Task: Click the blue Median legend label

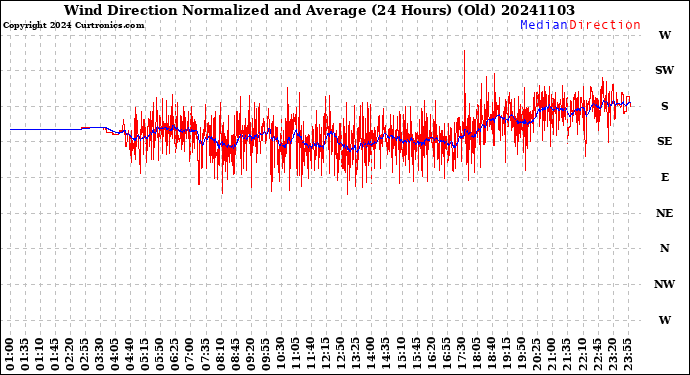Action: click(x=544, y=25)
